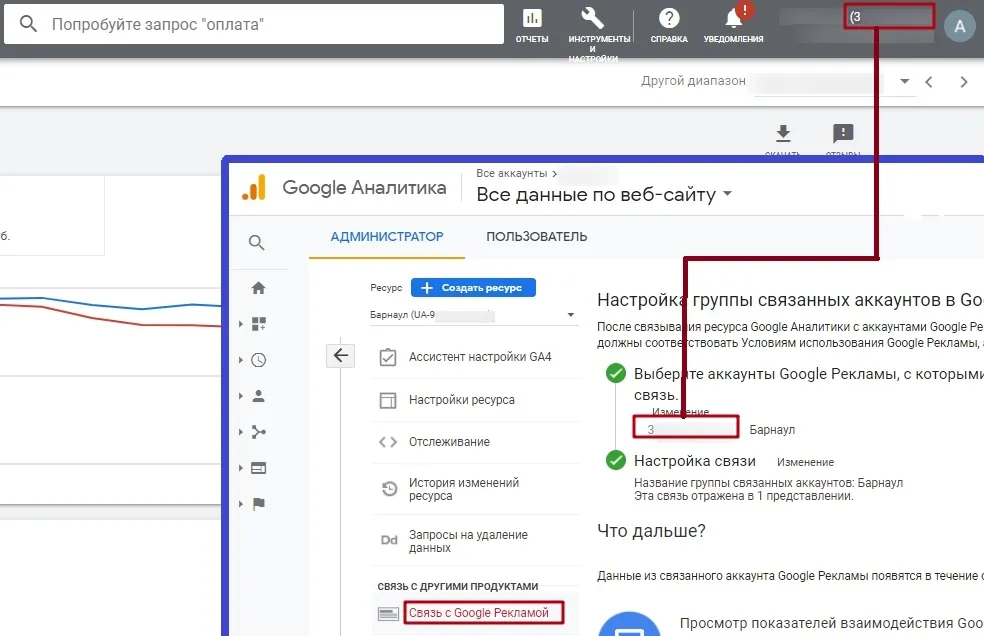The height and width of the screenshot is (636, 984).
Task: Expand customization section arrow in sidebar
Action: pos(241,324)
